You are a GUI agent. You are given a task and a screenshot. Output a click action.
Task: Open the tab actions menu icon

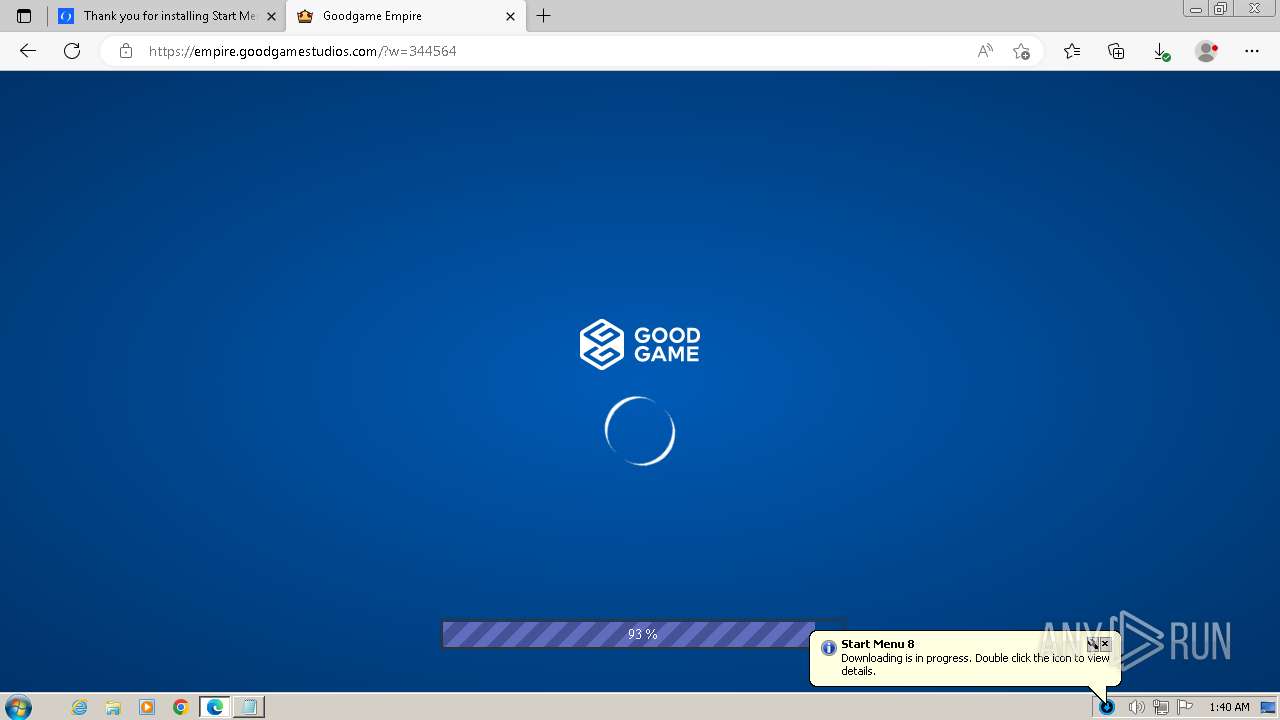[24, 16]
